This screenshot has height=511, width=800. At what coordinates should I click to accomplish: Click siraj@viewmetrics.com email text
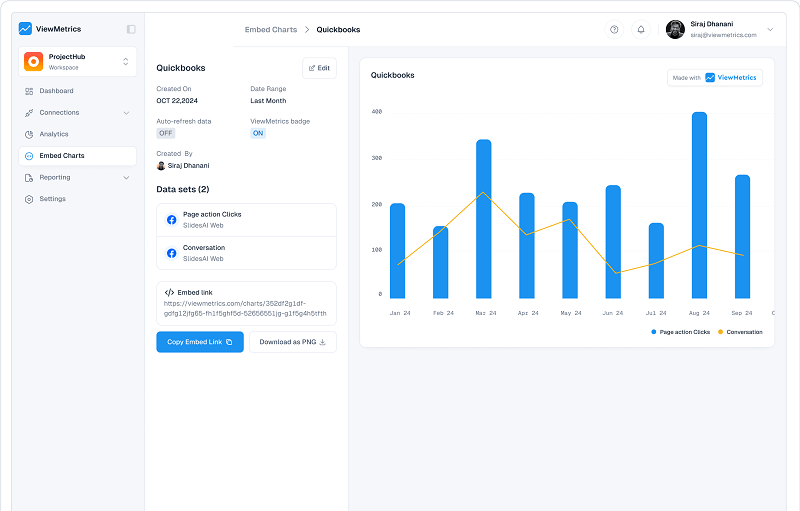pyautogui.click(x=723, y=35)
